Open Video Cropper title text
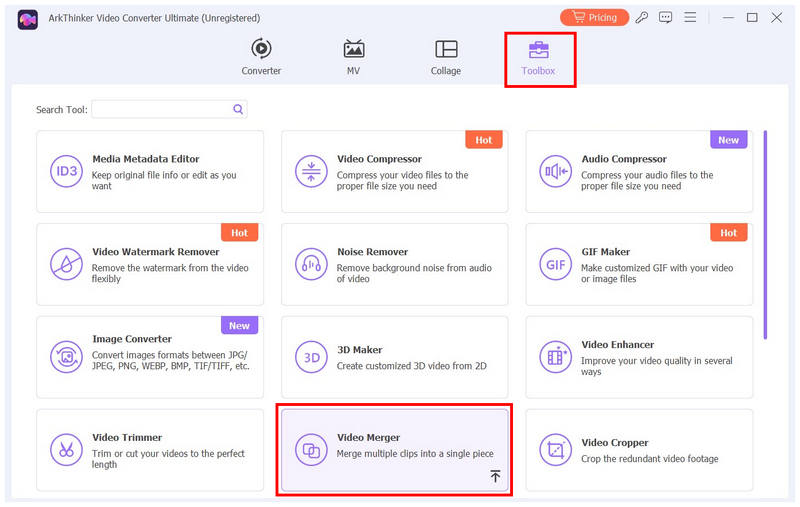 coord(615,443)
